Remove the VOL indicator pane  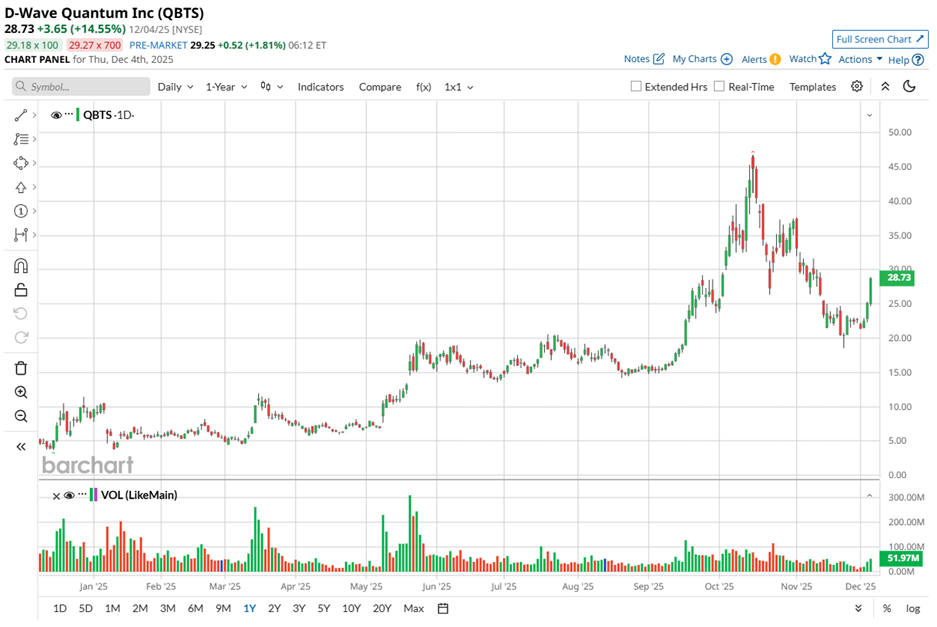56,496
